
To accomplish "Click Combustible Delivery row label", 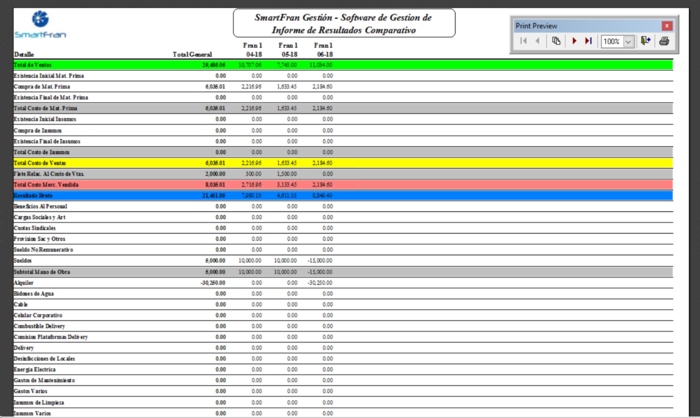I will [x=39, y=326].
